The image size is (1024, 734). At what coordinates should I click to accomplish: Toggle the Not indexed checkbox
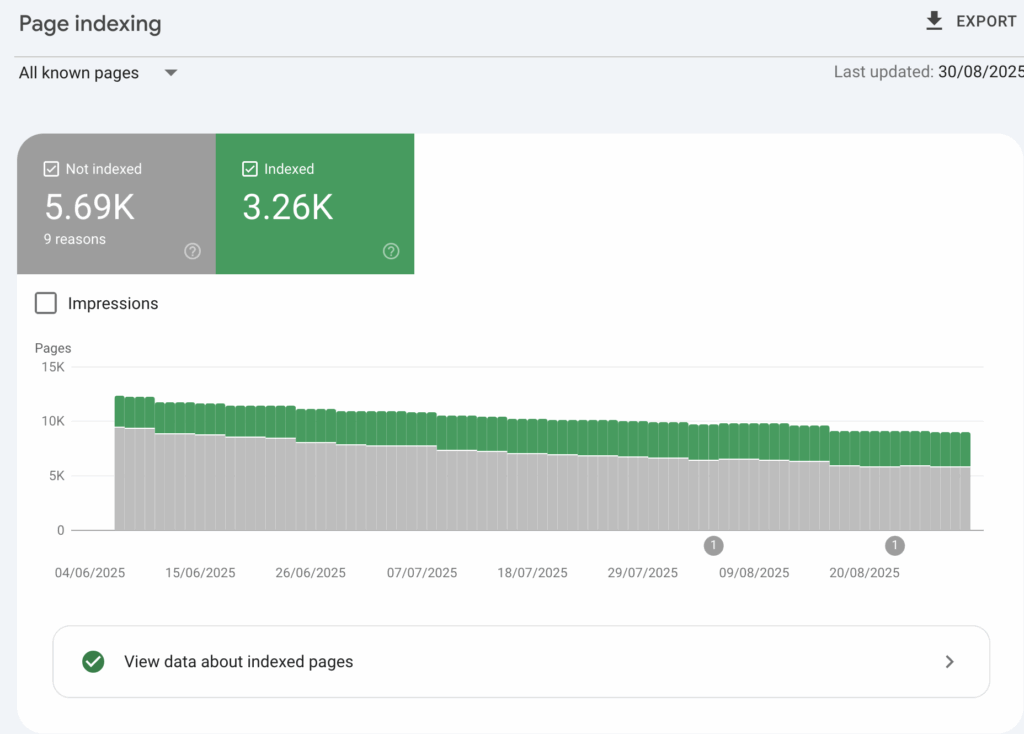[52, 169]
